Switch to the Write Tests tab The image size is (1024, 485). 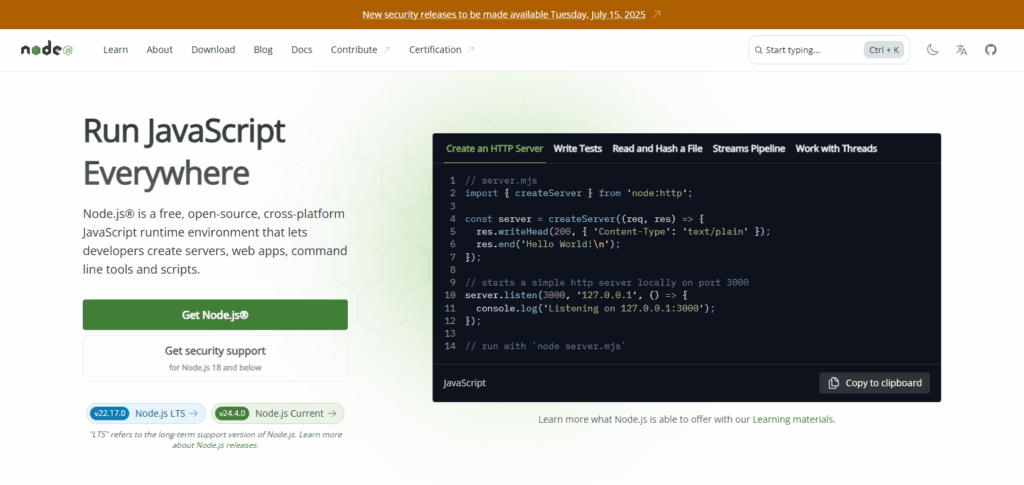point(577,149)
